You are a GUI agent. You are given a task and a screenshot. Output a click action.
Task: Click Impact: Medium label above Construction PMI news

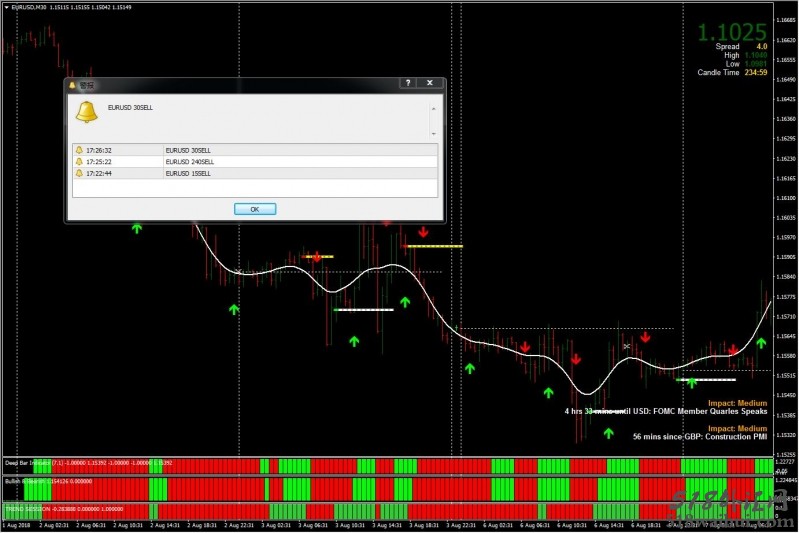click(737, 429)
